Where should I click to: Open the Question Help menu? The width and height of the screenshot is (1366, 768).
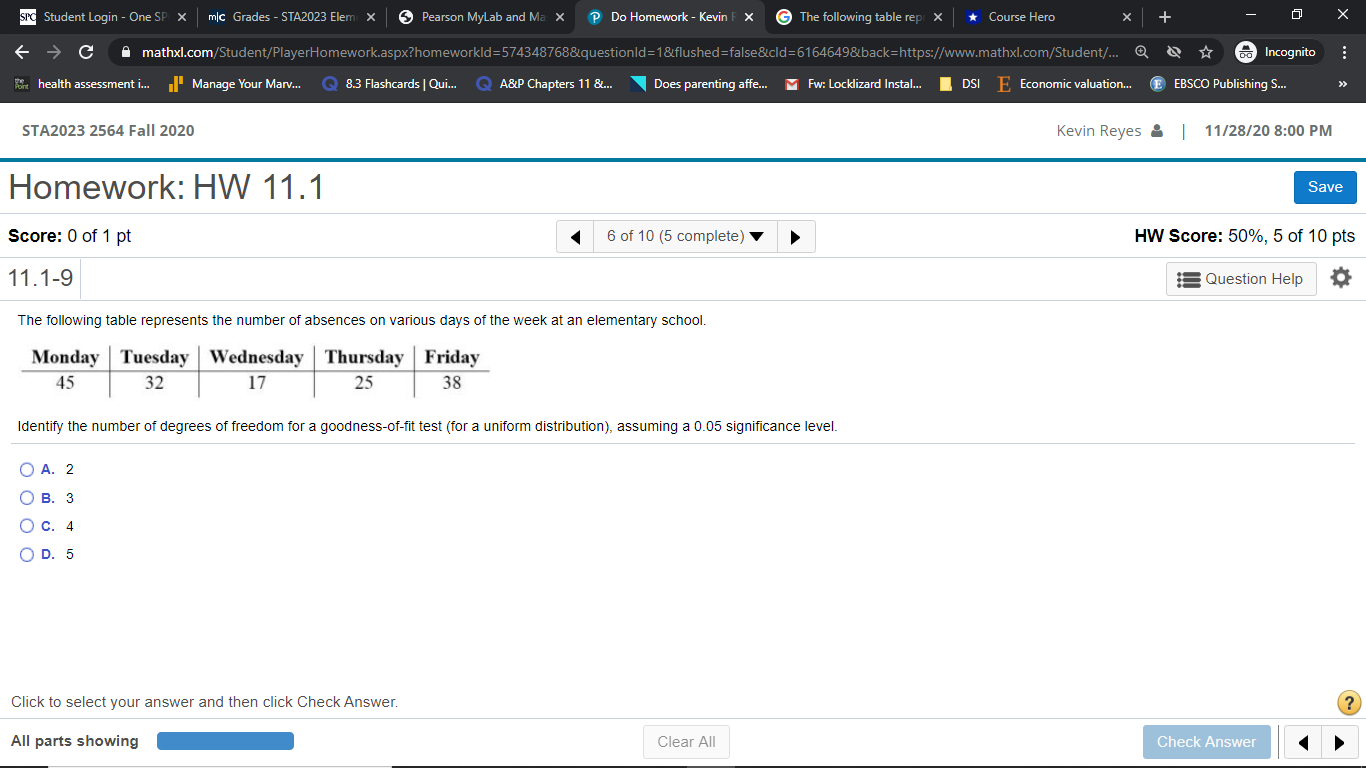tap(1241, 279)
